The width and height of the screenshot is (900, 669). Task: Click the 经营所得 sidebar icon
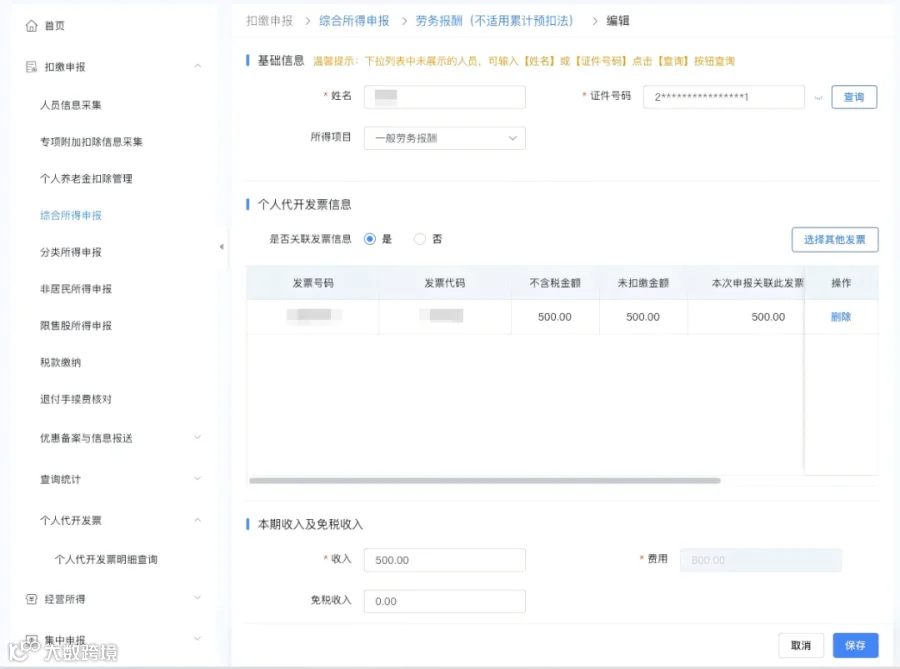(x=32, y=599)
